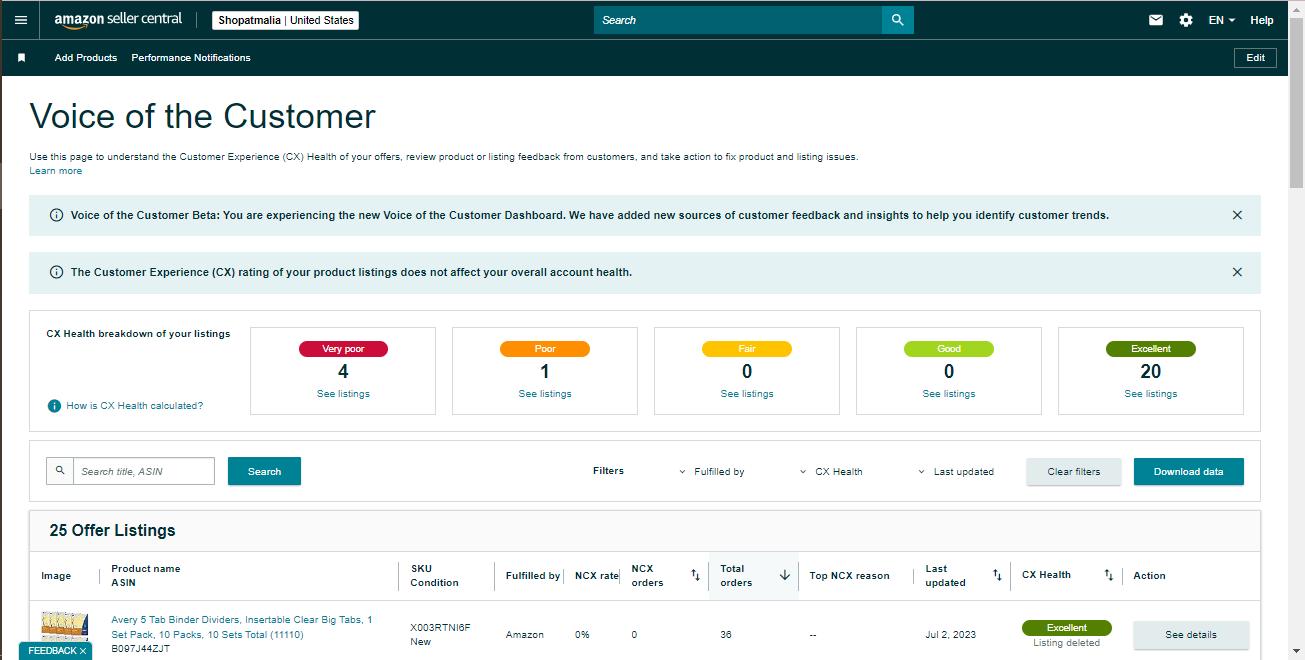Click ASIN B097J44ZJT text
The width and height of the screenshot is (1305, 660).
[x=140, y=648]
